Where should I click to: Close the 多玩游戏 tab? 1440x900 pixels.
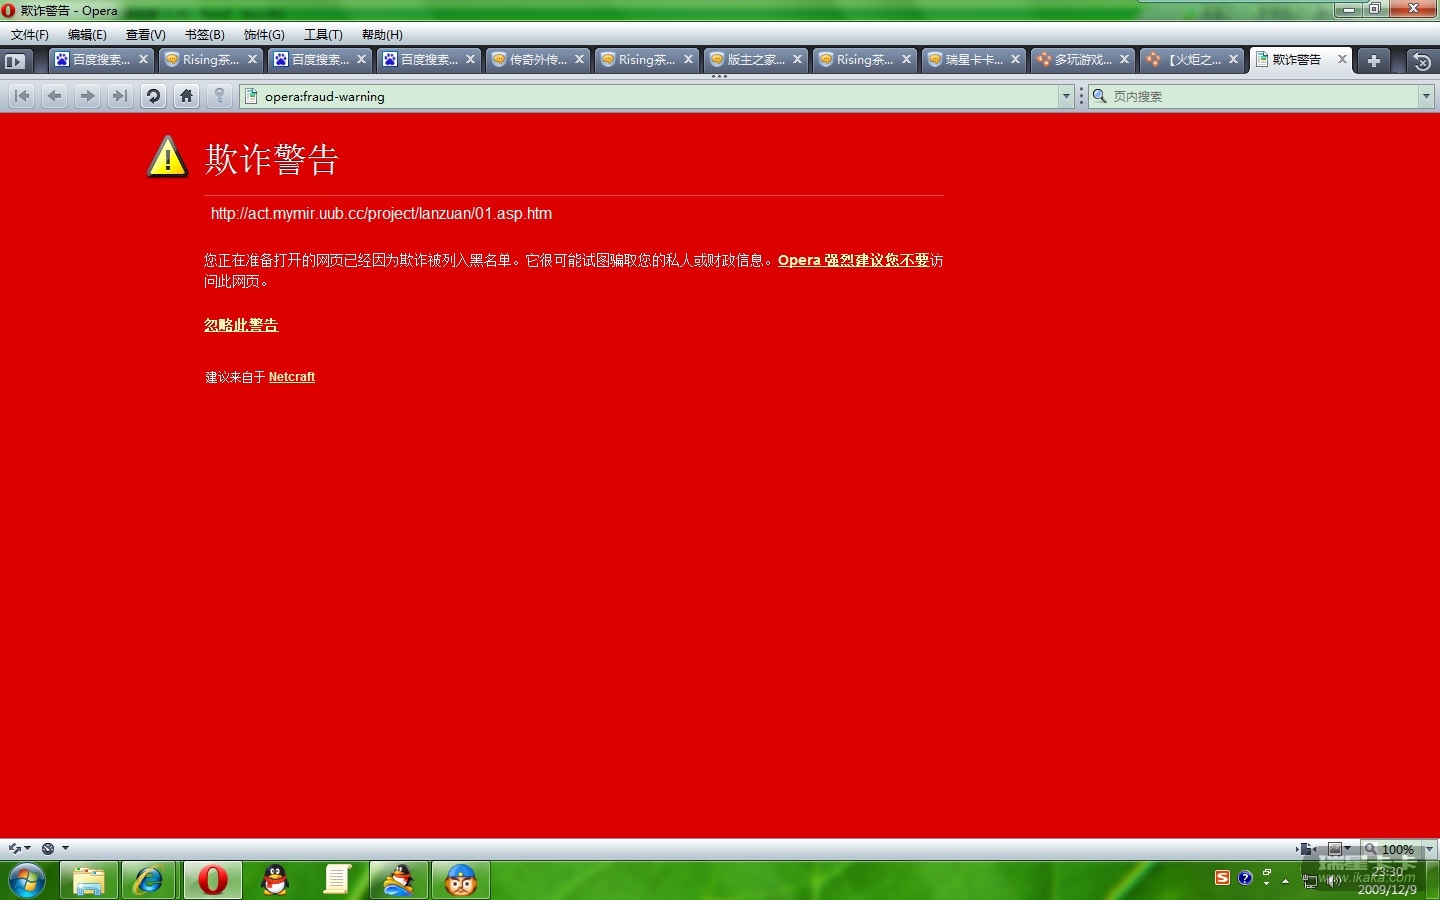point(1124,60)
